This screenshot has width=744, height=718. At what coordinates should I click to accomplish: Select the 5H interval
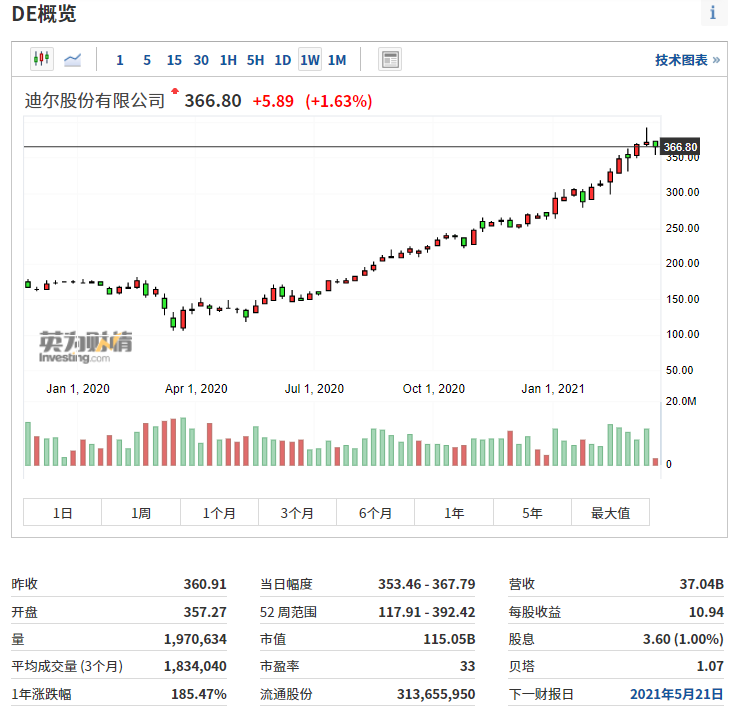point(255,60)
